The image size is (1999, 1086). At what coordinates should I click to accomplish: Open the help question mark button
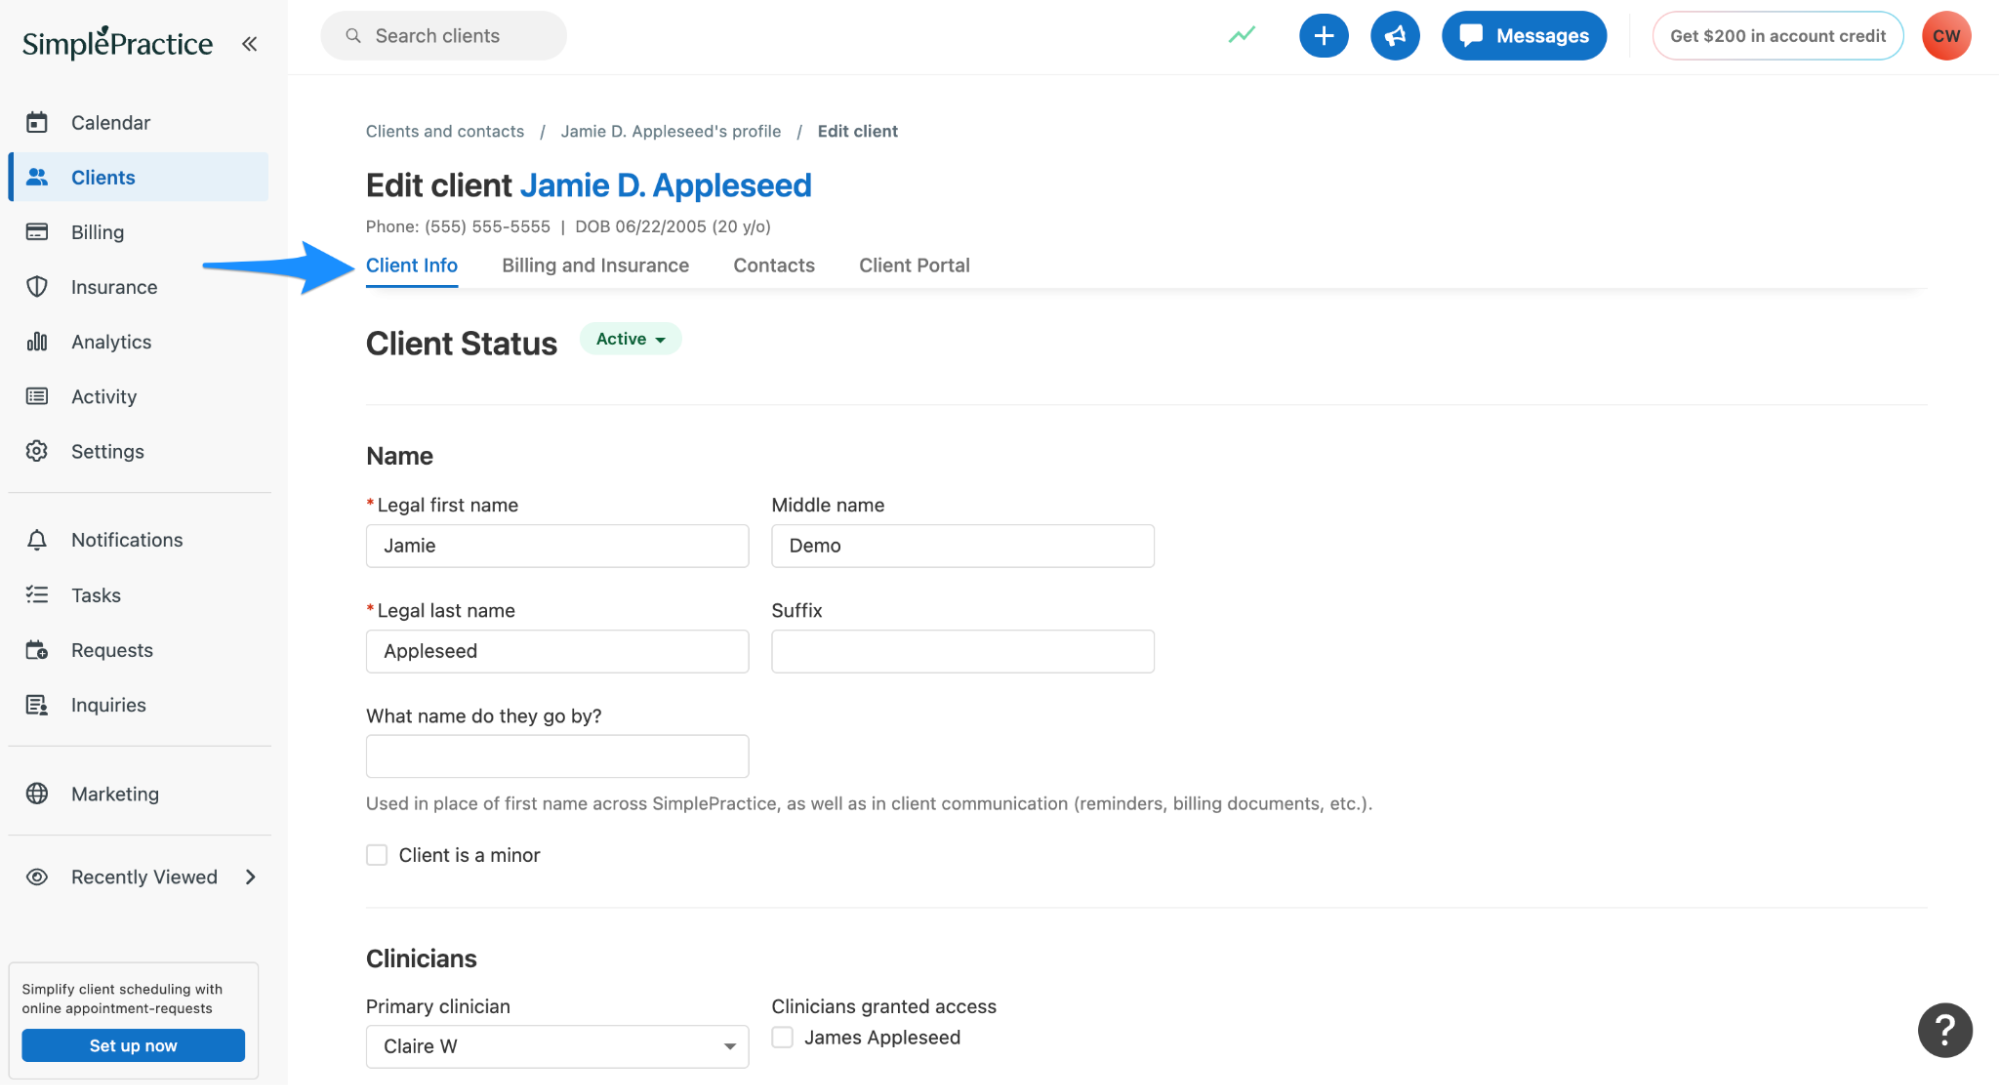click(1945, 1029)
